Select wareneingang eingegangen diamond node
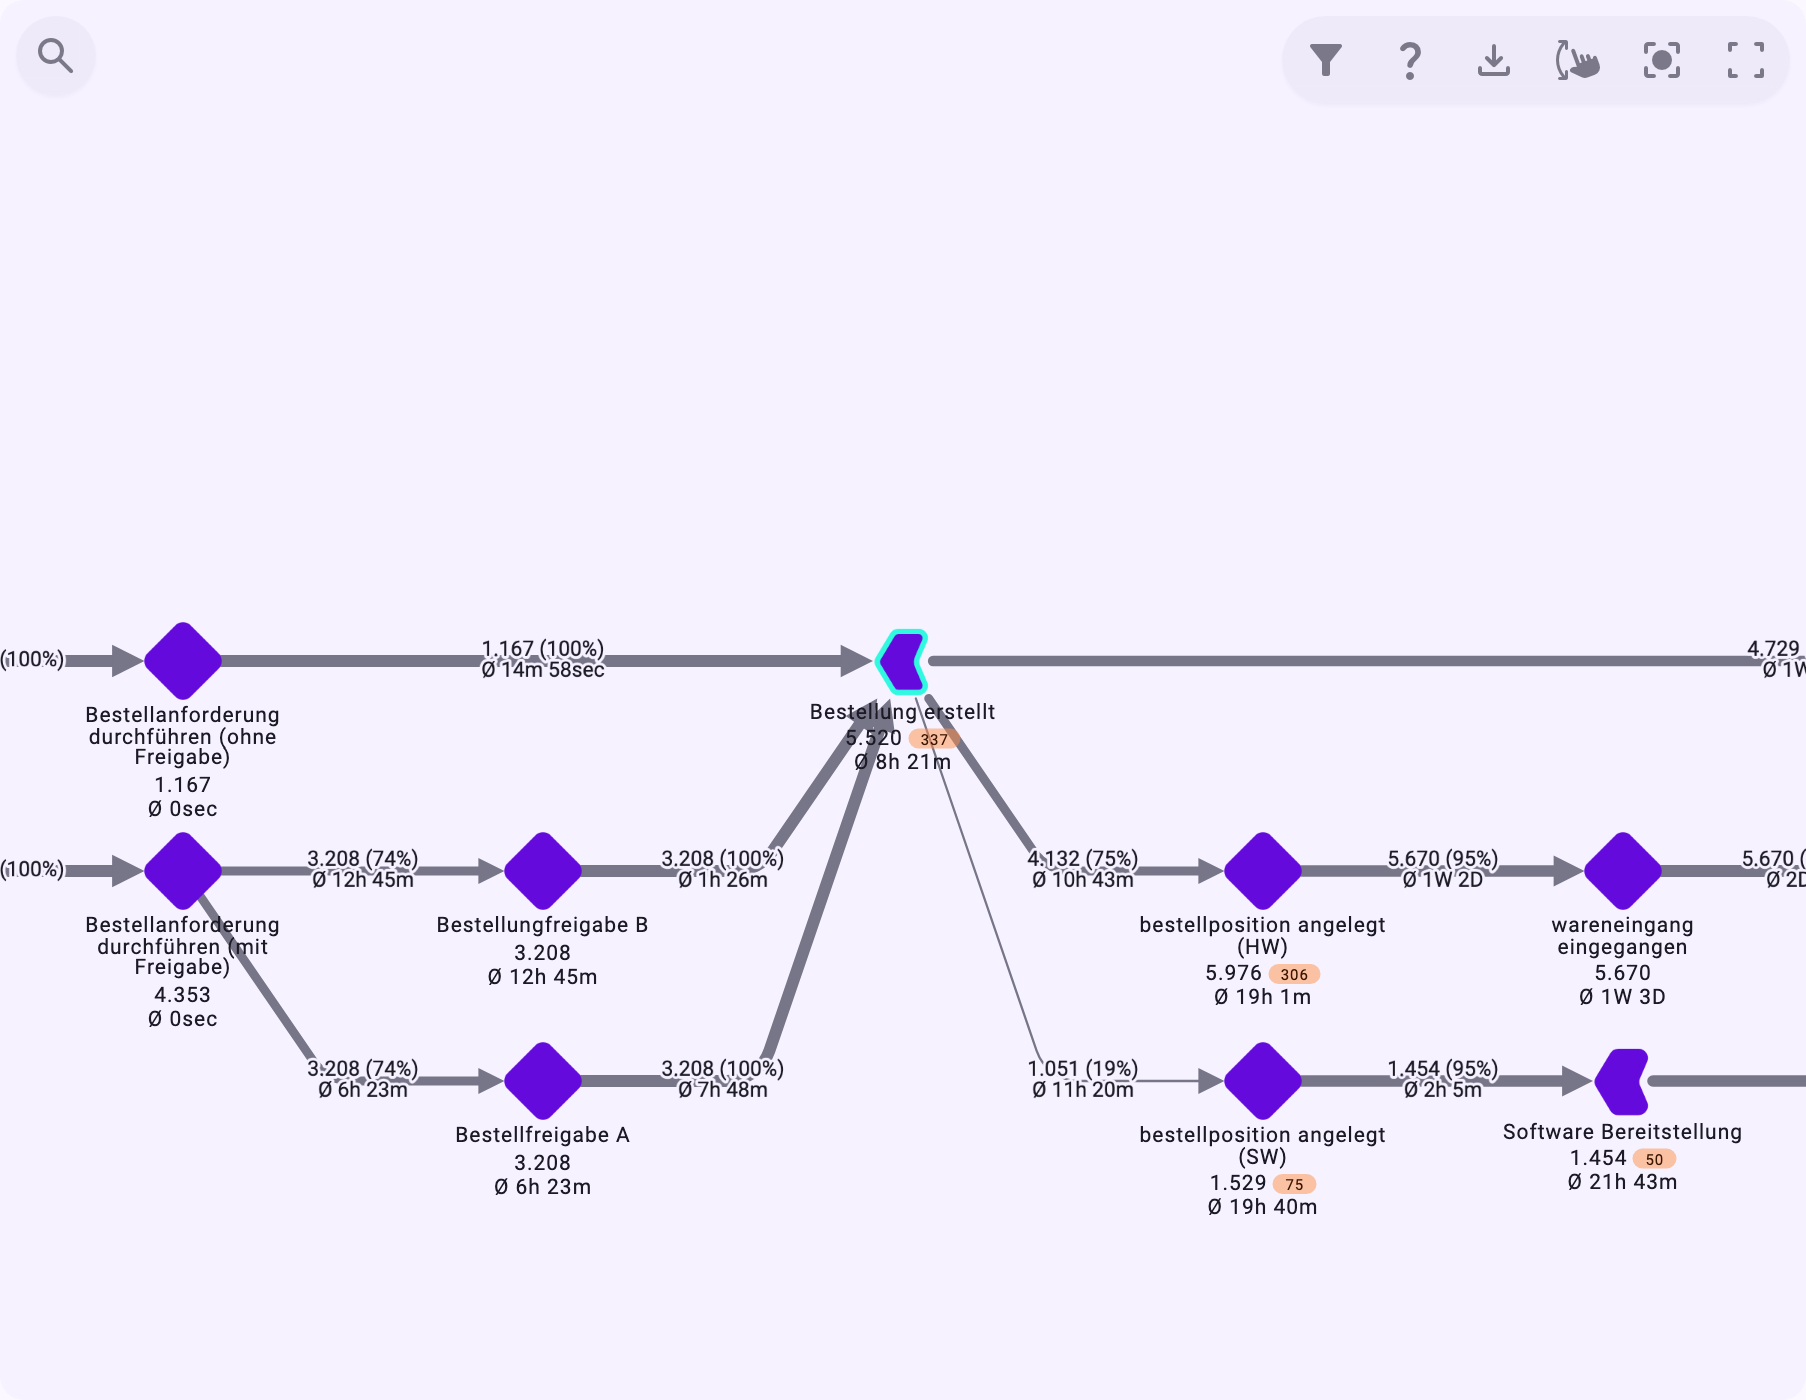 [x=1623, y=871]
